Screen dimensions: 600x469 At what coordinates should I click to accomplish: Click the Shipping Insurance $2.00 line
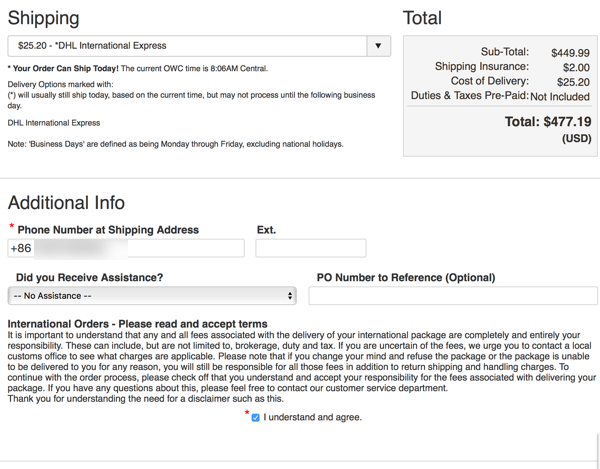tap(512, 67)
